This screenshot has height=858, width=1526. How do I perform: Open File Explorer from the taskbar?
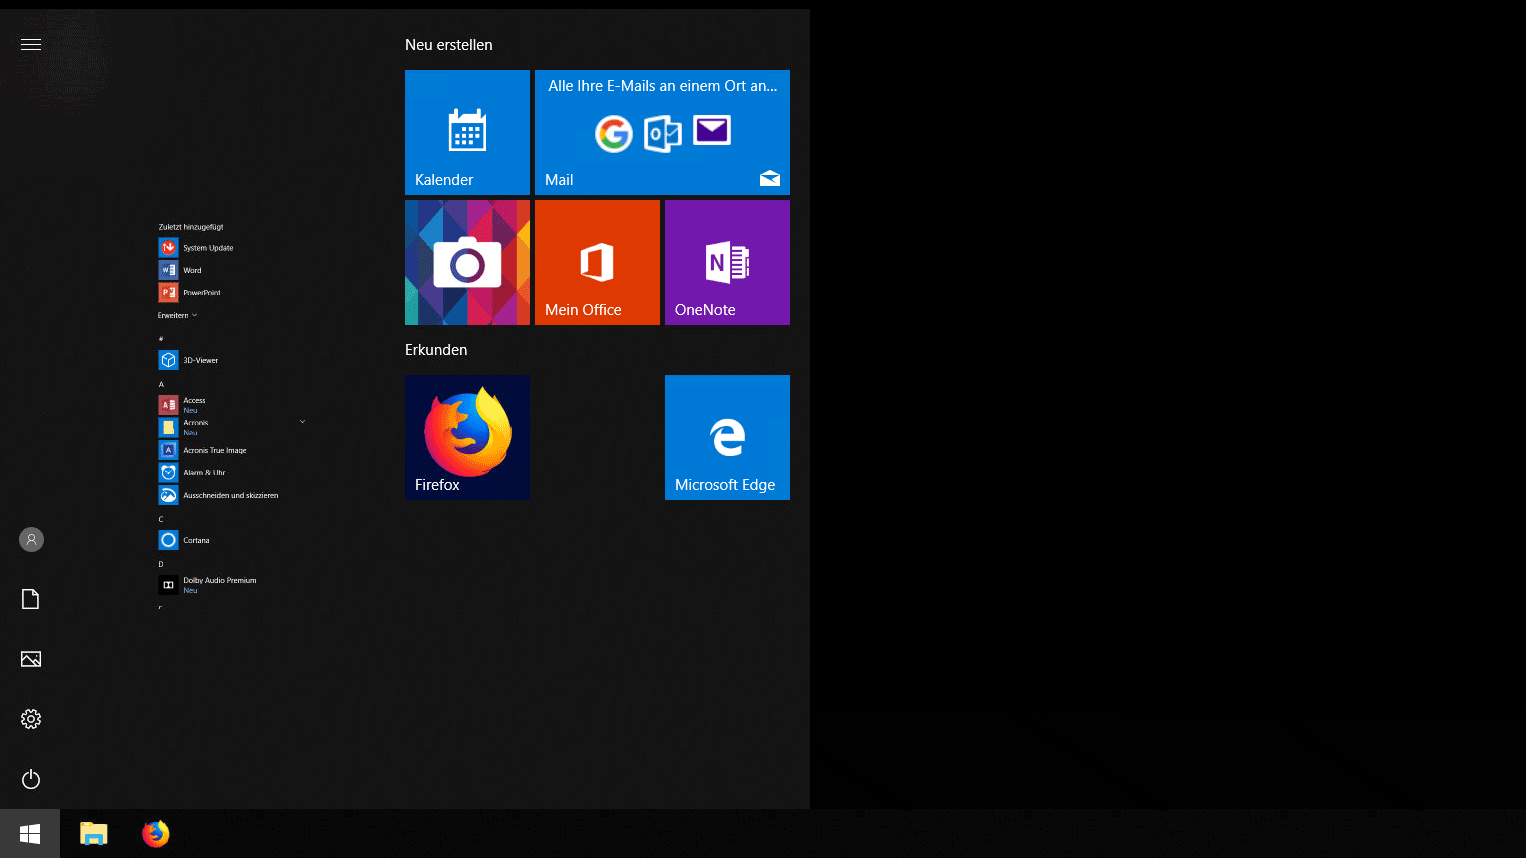click(x=94, y=834)
